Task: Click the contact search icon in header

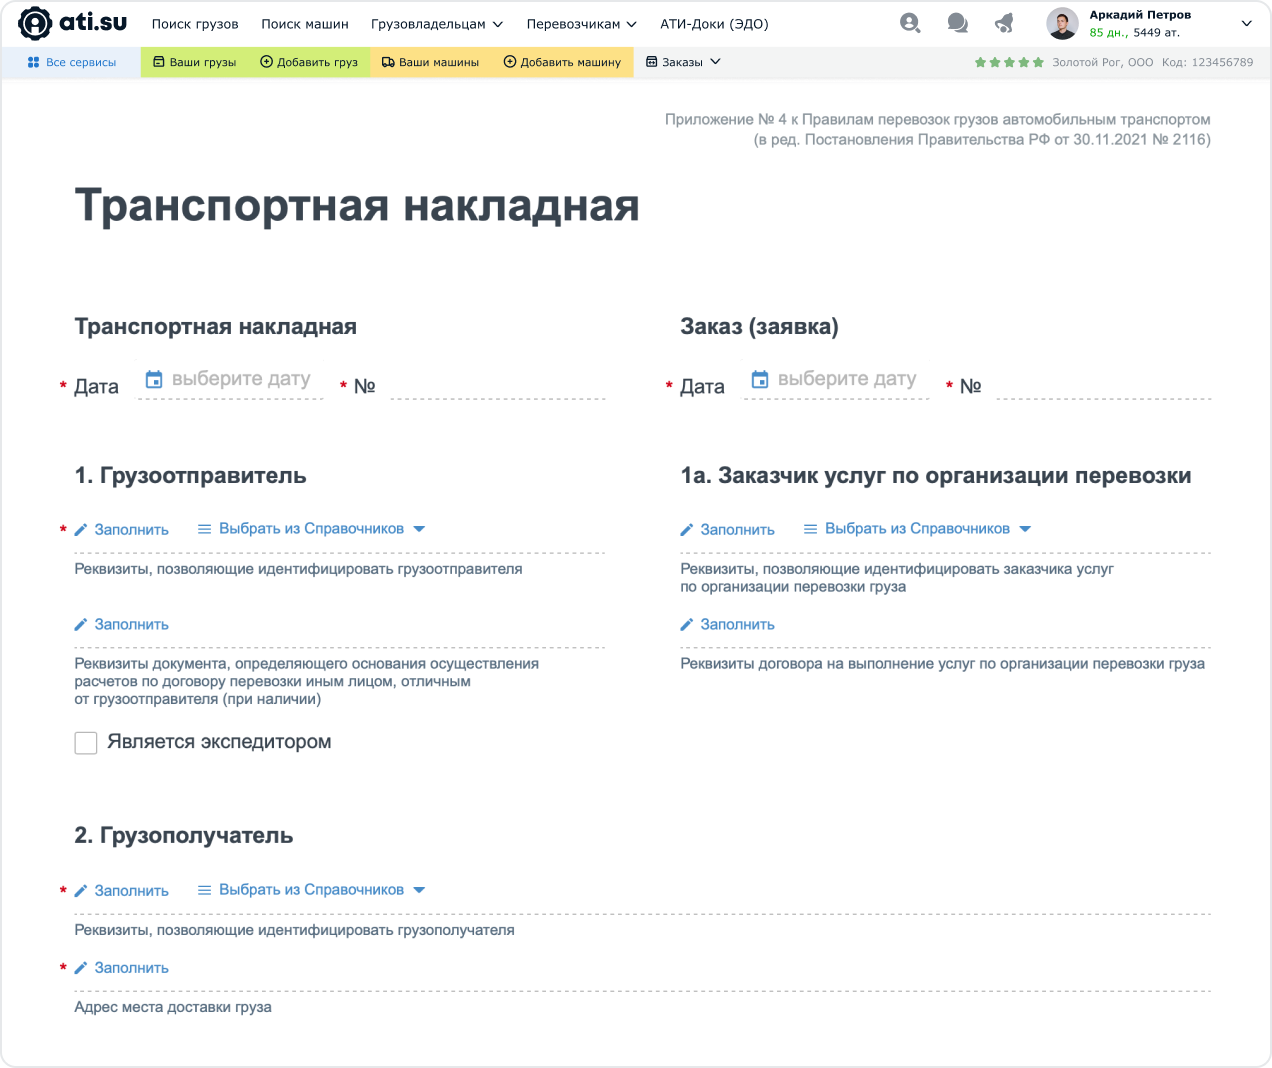Action: pos(909,23)
